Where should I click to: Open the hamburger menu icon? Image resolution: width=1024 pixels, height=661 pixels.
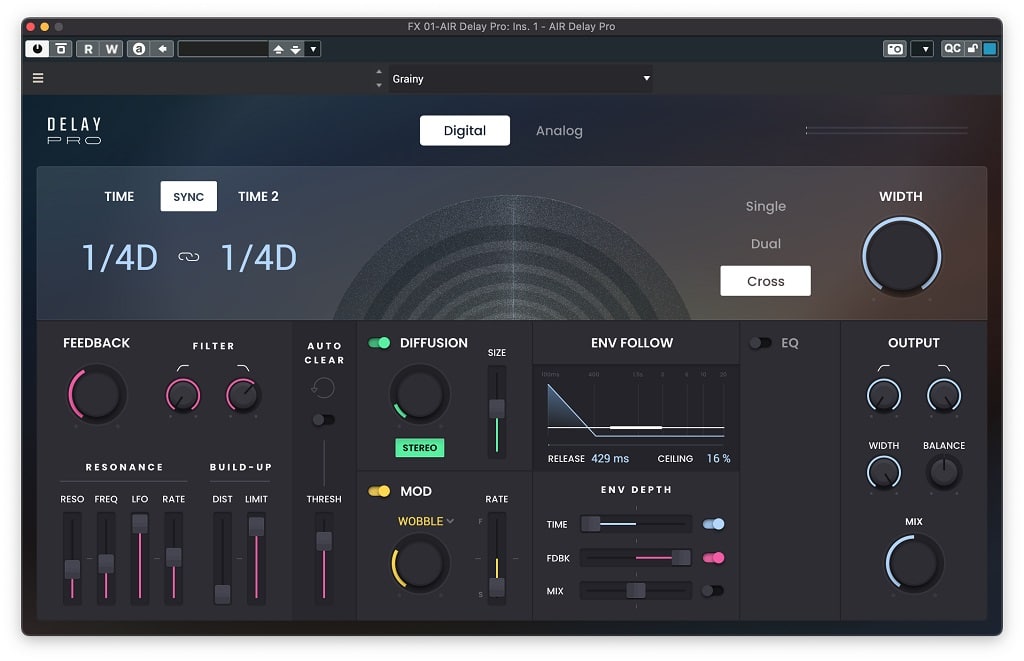pos(38,78)
